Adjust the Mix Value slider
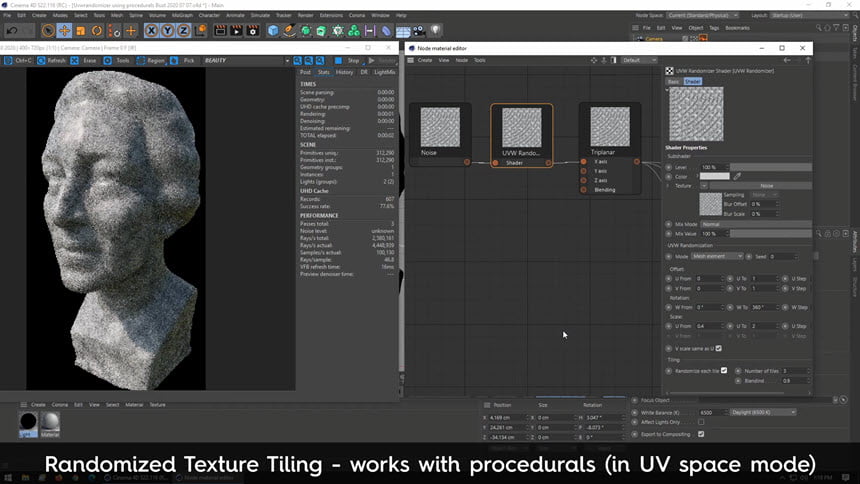Viewport: 860px width, 484px height. [x=770, y=234]
